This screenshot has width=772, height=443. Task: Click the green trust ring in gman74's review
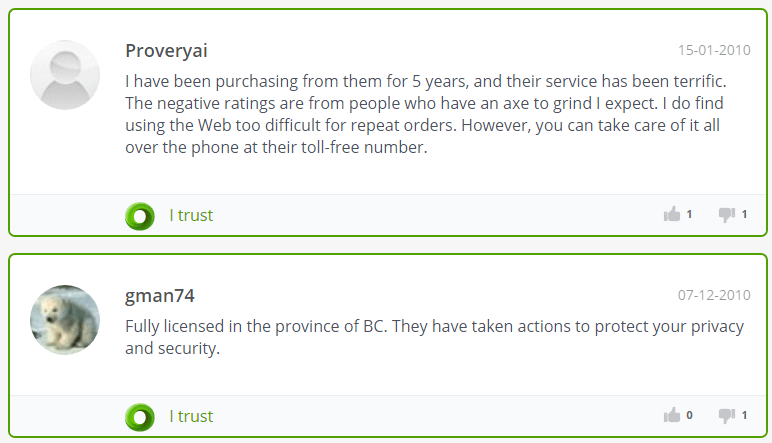[x=140, y=417]
